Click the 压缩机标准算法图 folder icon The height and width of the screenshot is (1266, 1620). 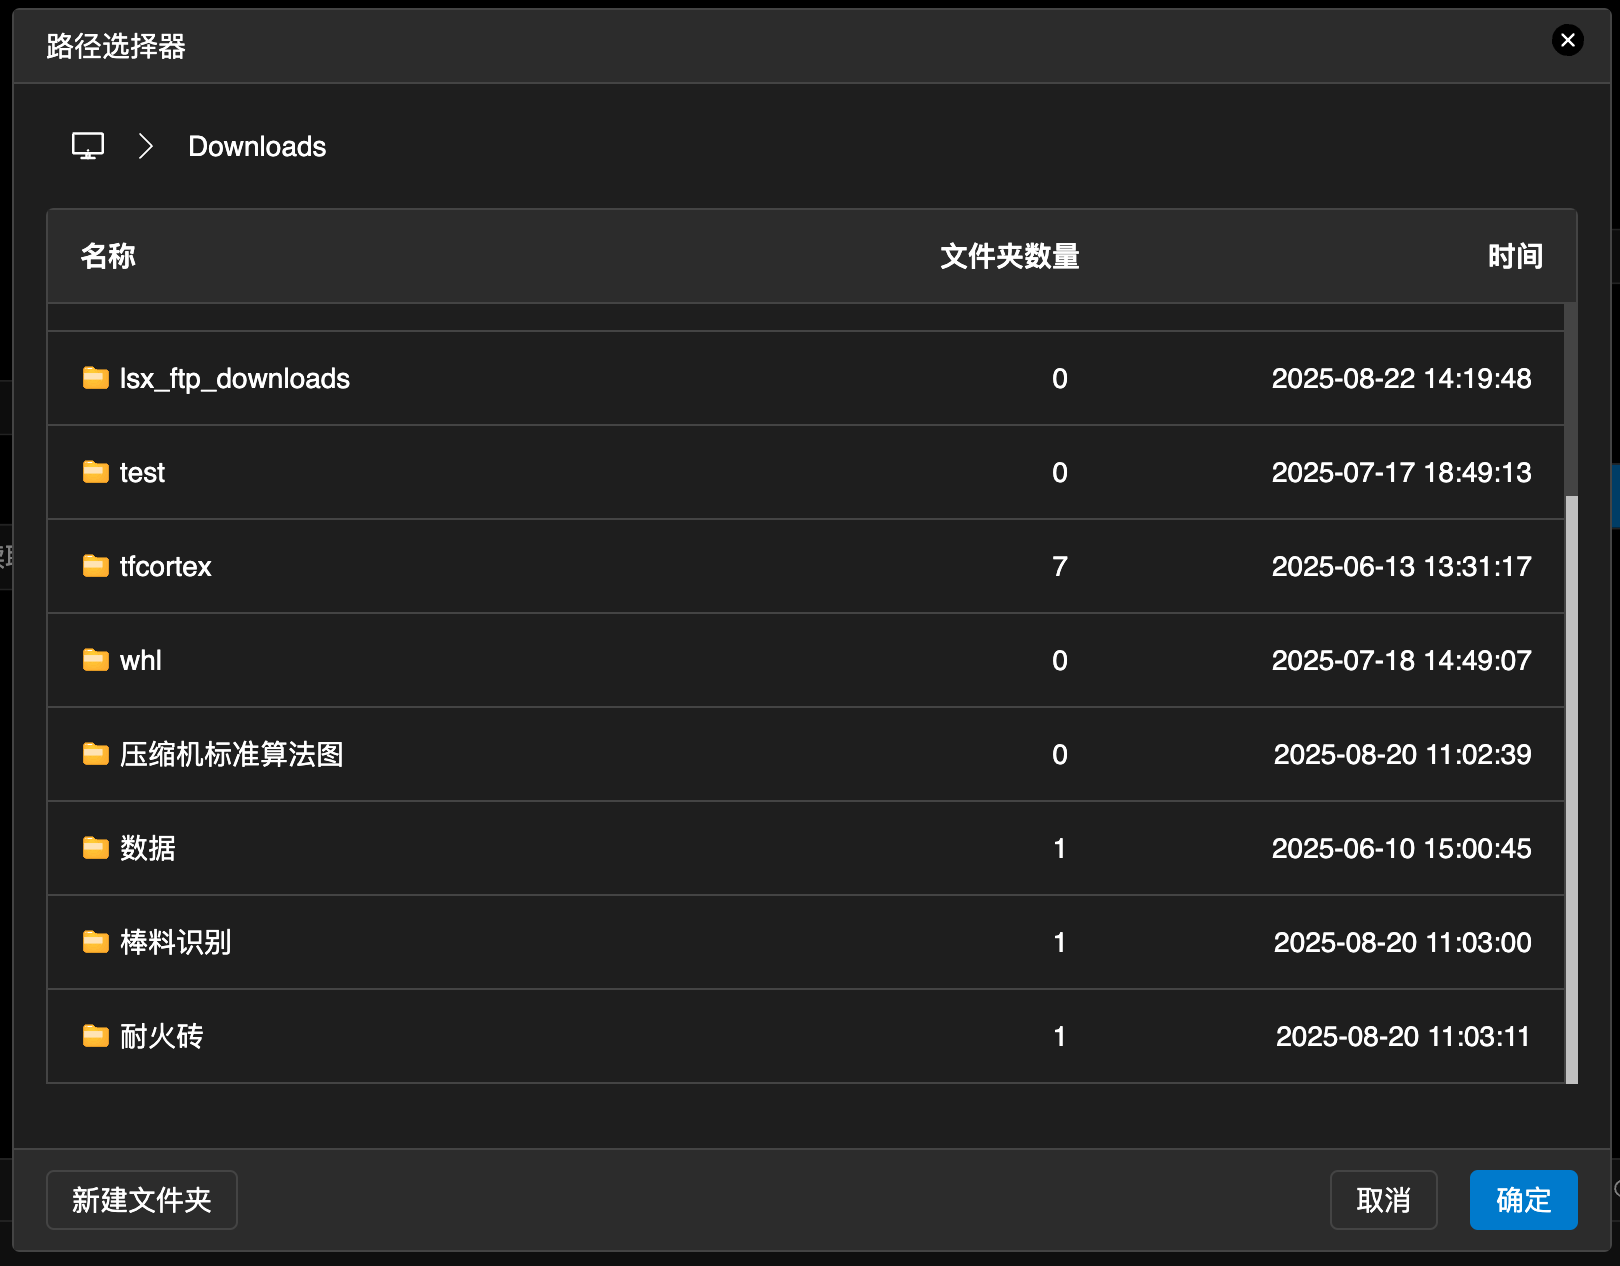click(96, 754)
